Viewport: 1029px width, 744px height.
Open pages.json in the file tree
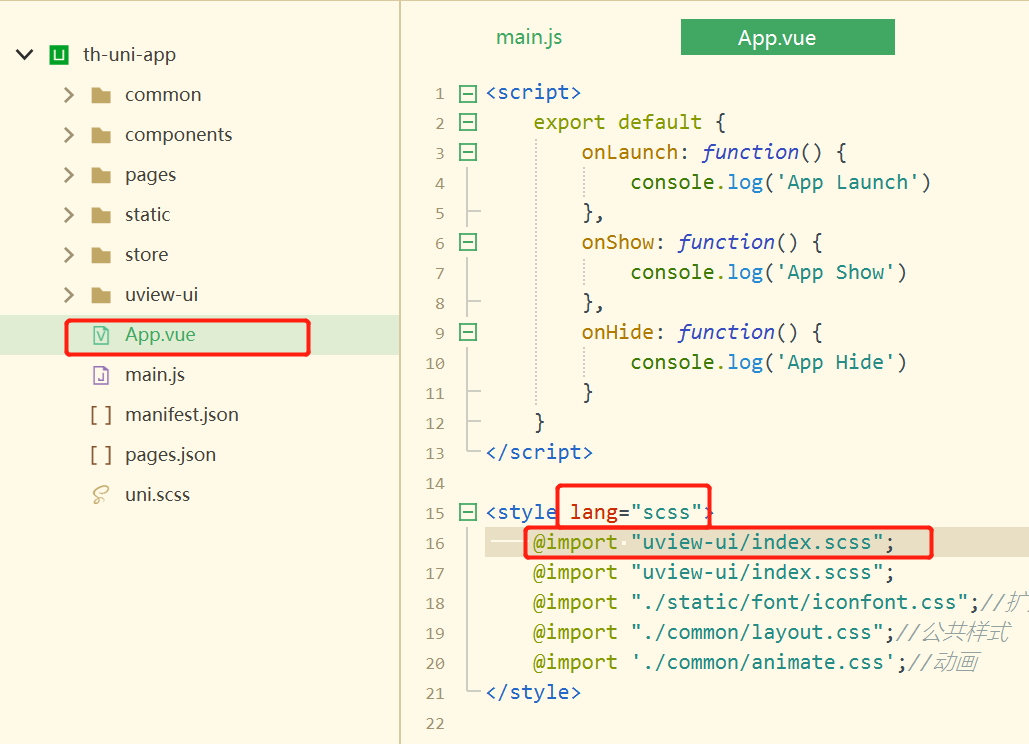tap(171, 455)
